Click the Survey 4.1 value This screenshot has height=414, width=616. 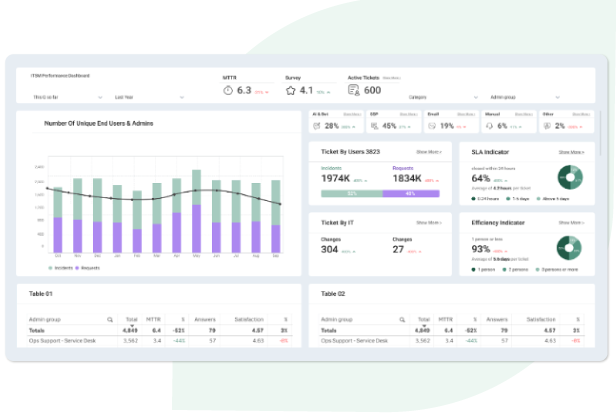306,90
